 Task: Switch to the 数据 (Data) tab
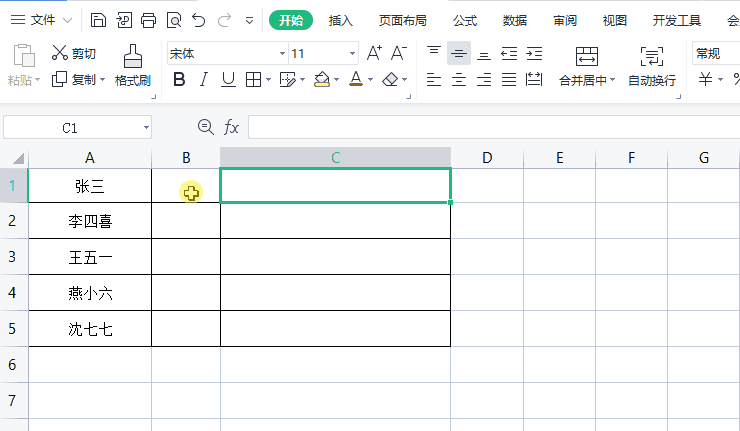[514, 20]
